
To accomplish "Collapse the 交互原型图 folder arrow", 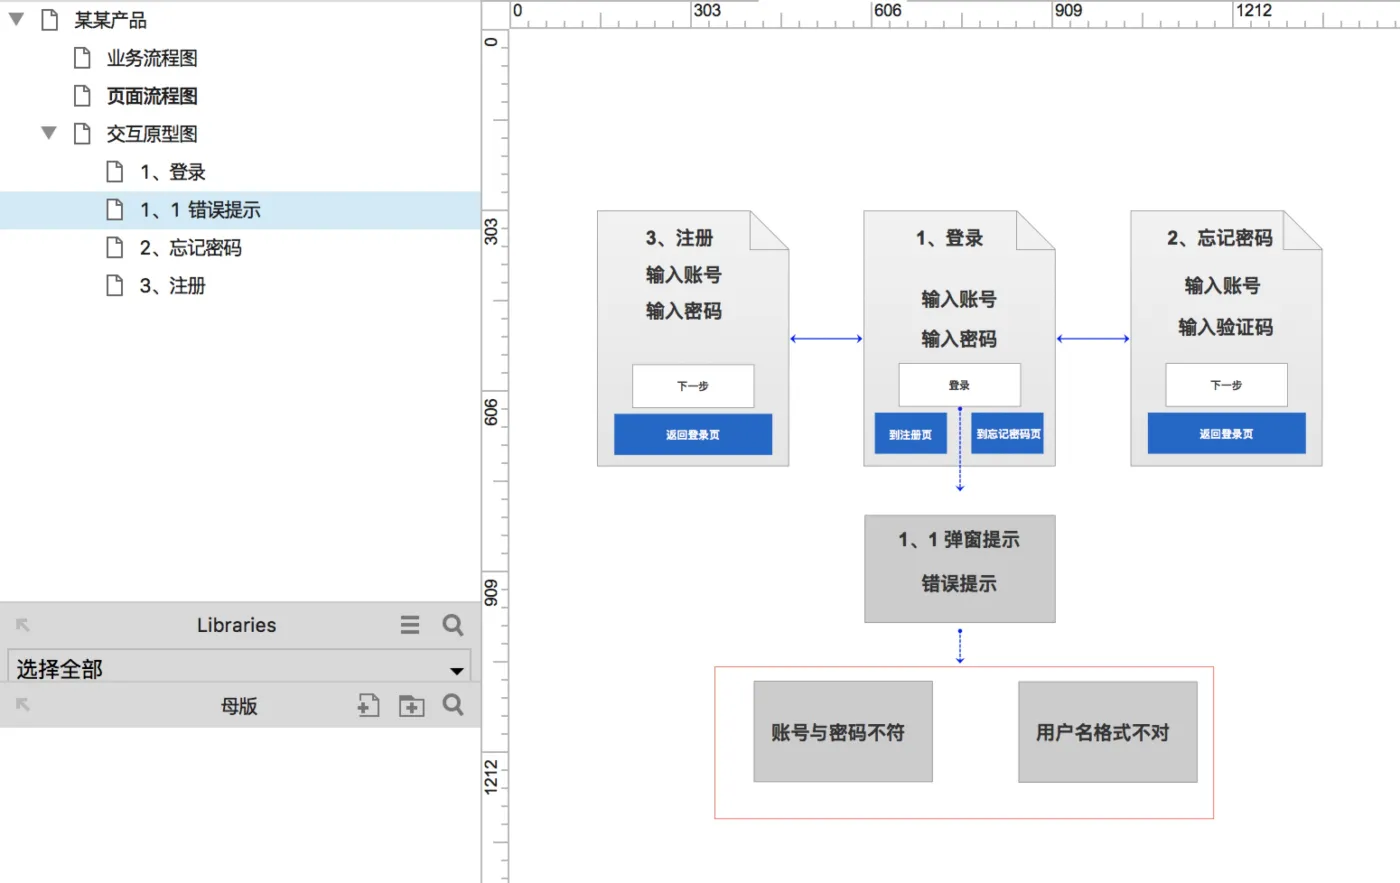I will [48, 133].
